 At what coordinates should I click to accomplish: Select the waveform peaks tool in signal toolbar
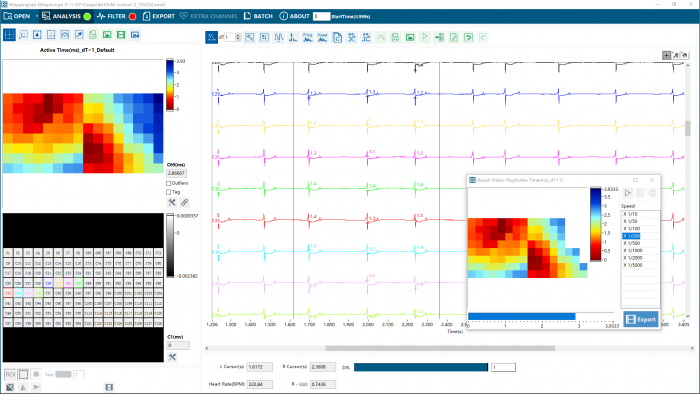(x=279, y=37)
